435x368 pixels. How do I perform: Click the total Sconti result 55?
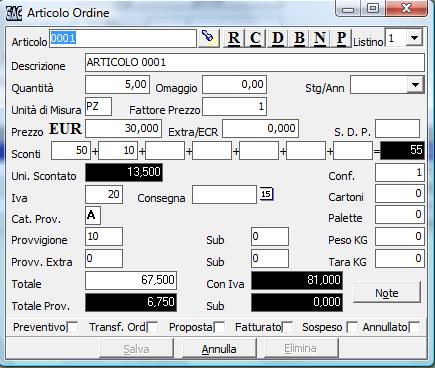[x=402, y=150]
